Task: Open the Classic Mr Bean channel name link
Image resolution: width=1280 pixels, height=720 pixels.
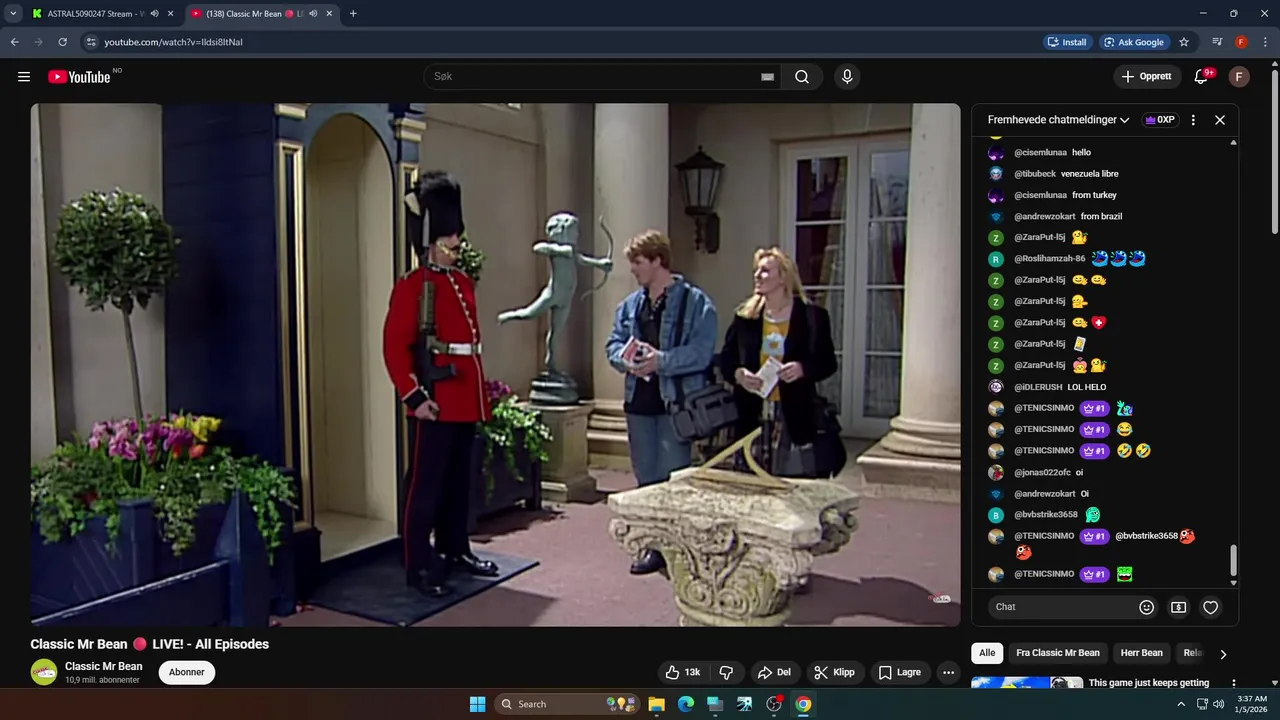Action: pyautogui.click(x=104, y=666)
